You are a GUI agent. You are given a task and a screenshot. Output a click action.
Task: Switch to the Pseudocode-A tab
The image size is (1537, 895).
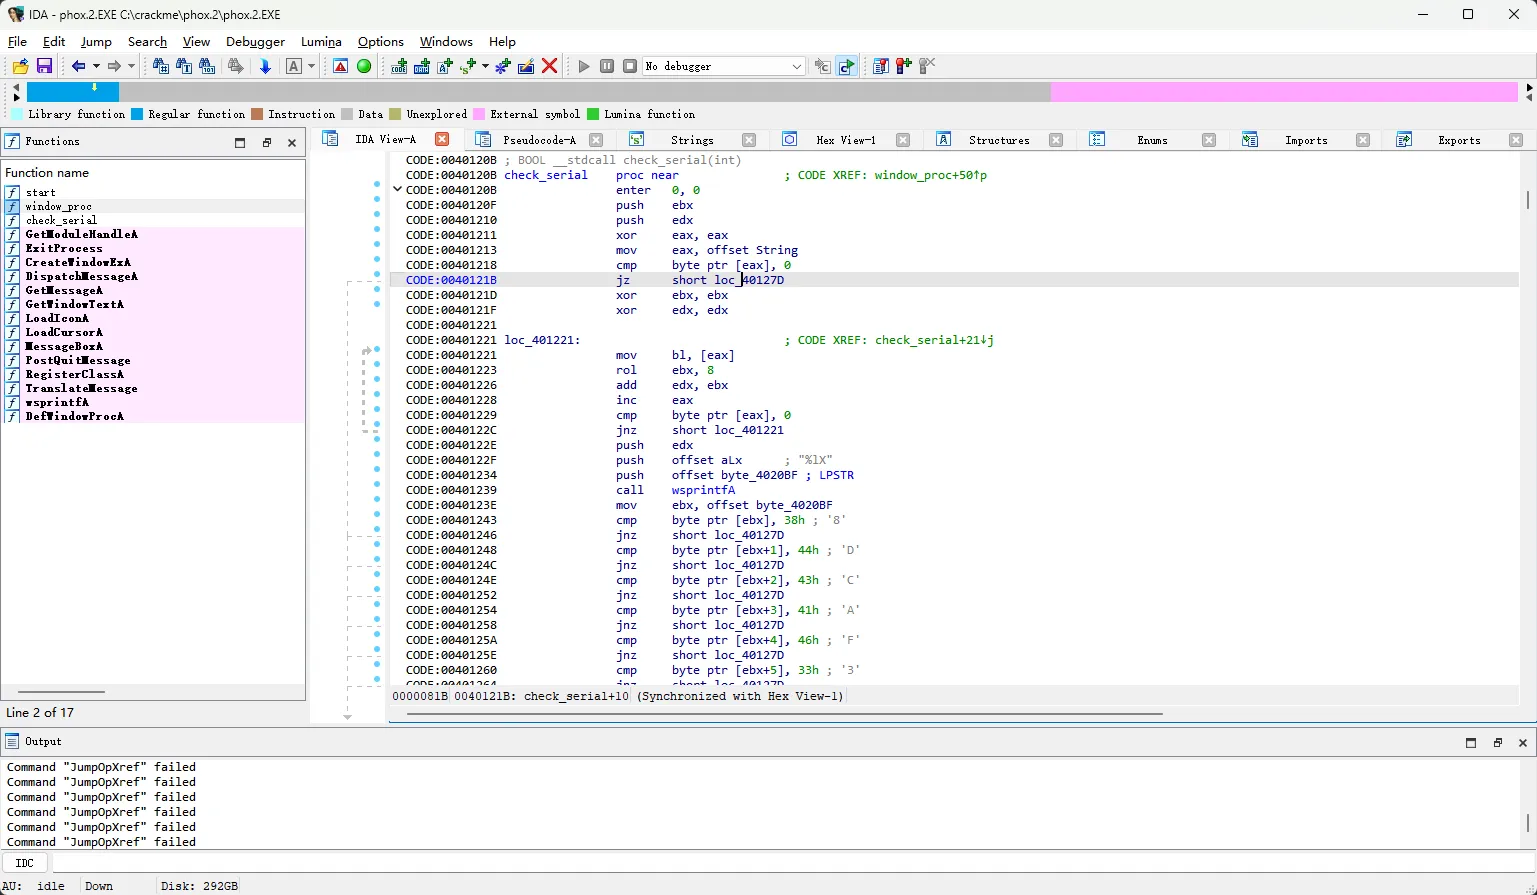[539, 140]
